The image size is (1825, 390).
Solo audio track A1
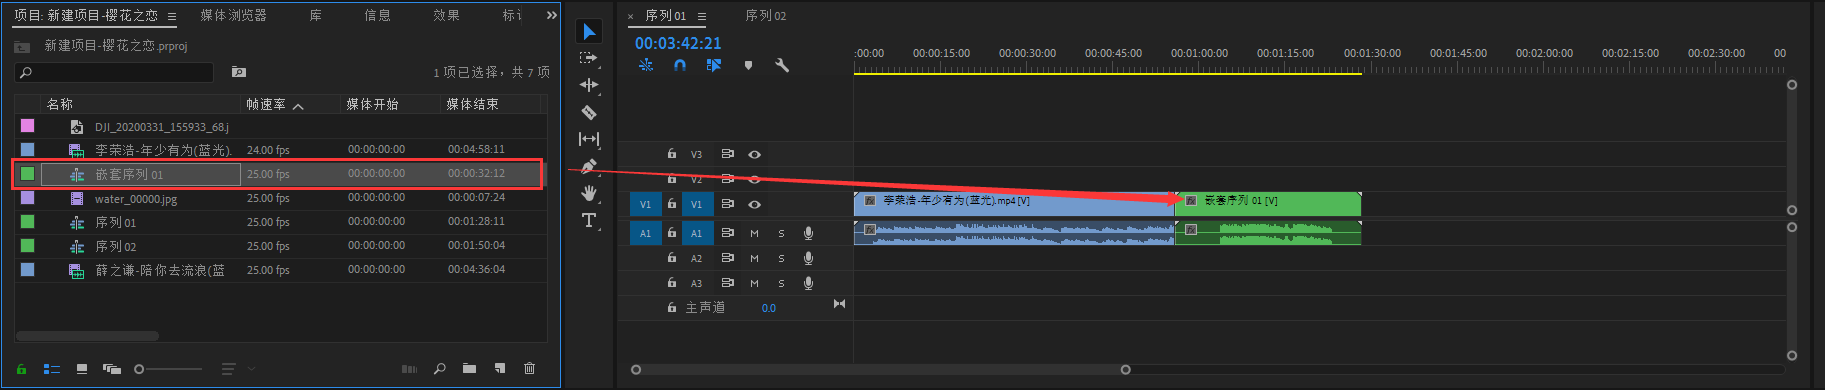pos(781,233)
